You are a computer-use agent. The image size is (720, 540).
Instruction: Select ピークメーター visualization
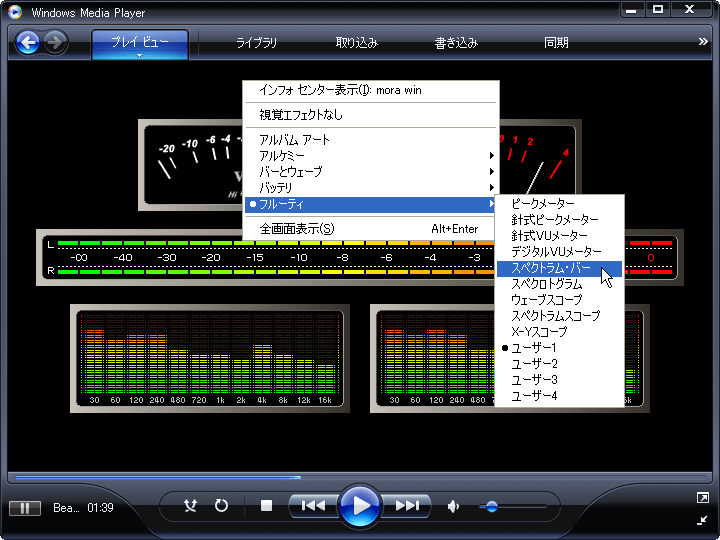[559, 204]
